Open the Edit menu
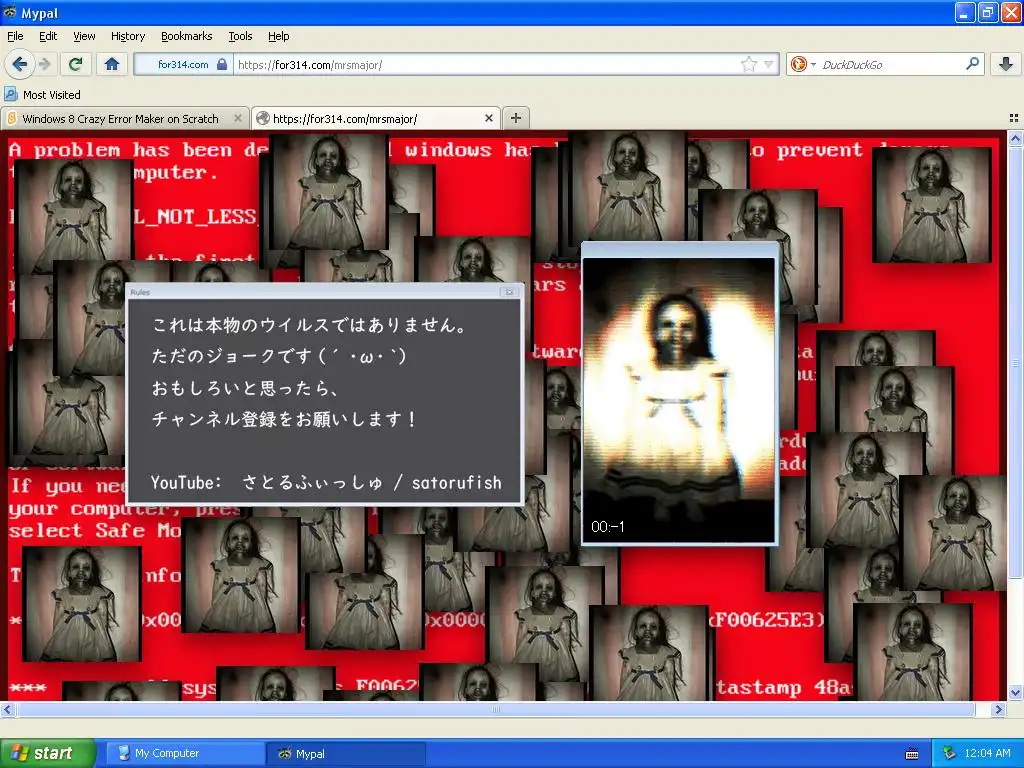 pos(48,36)
